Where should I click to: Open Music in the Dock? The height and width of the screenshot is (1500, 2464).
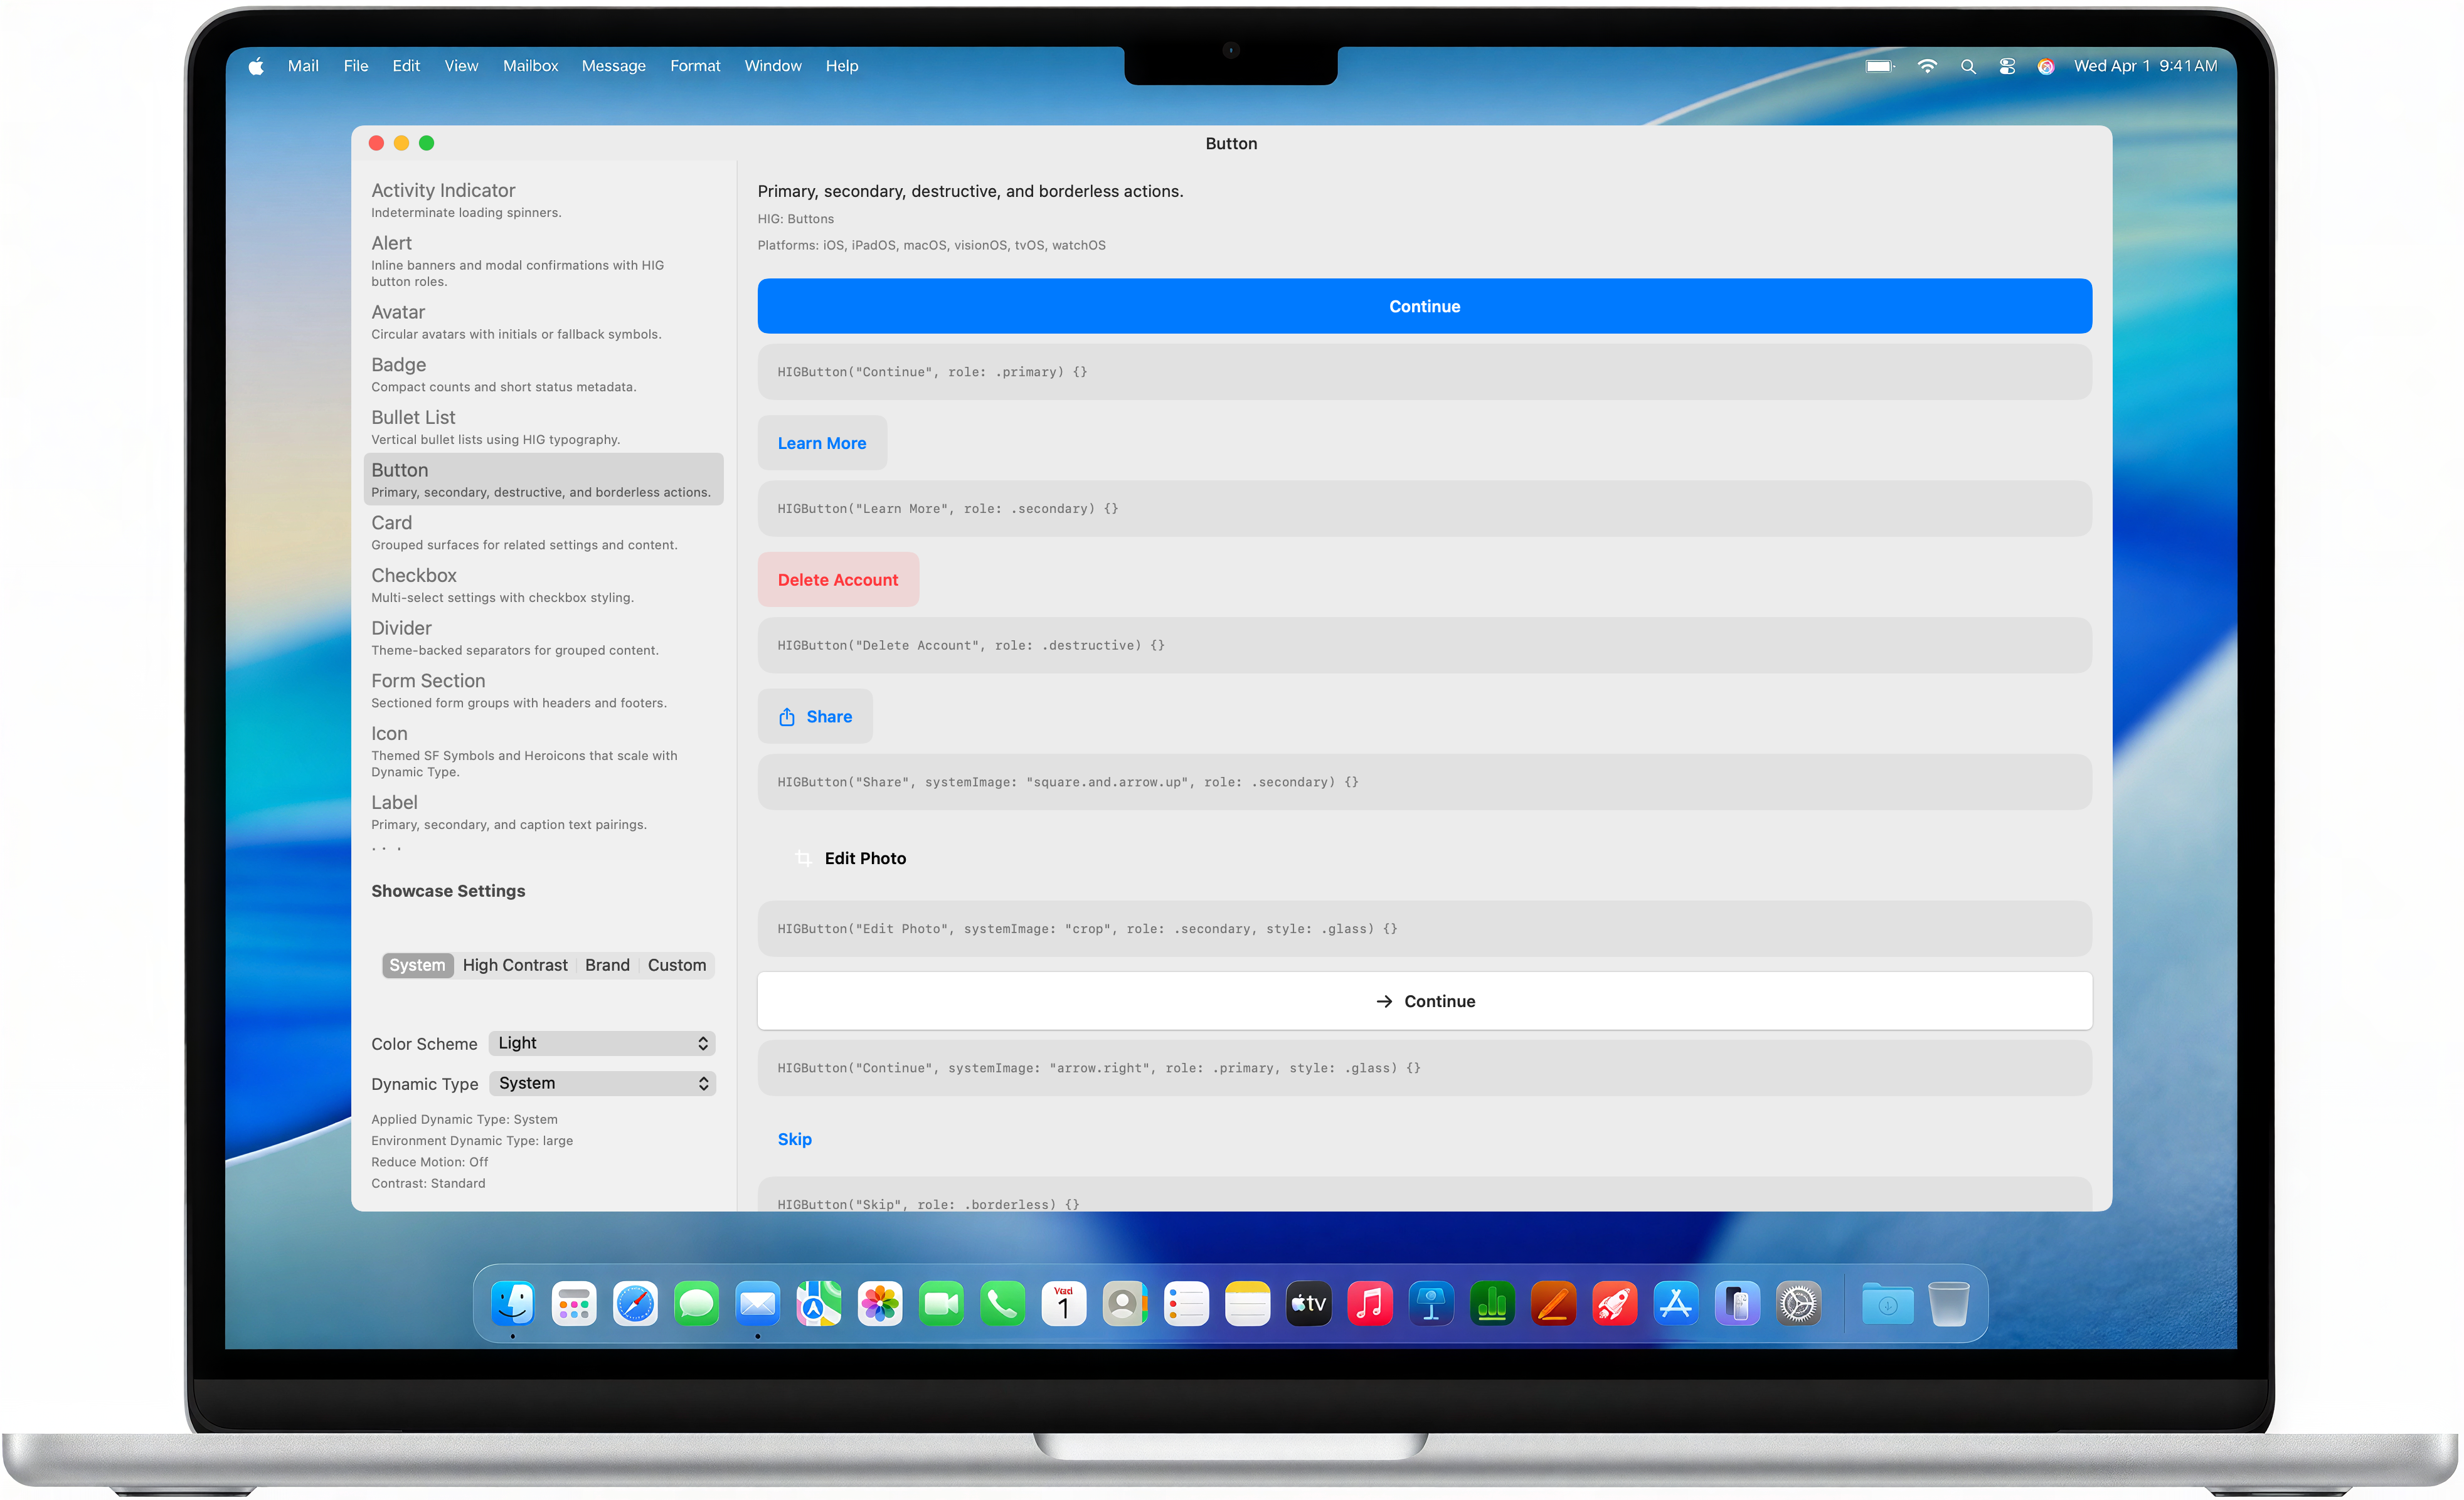pos(1370,1303)
